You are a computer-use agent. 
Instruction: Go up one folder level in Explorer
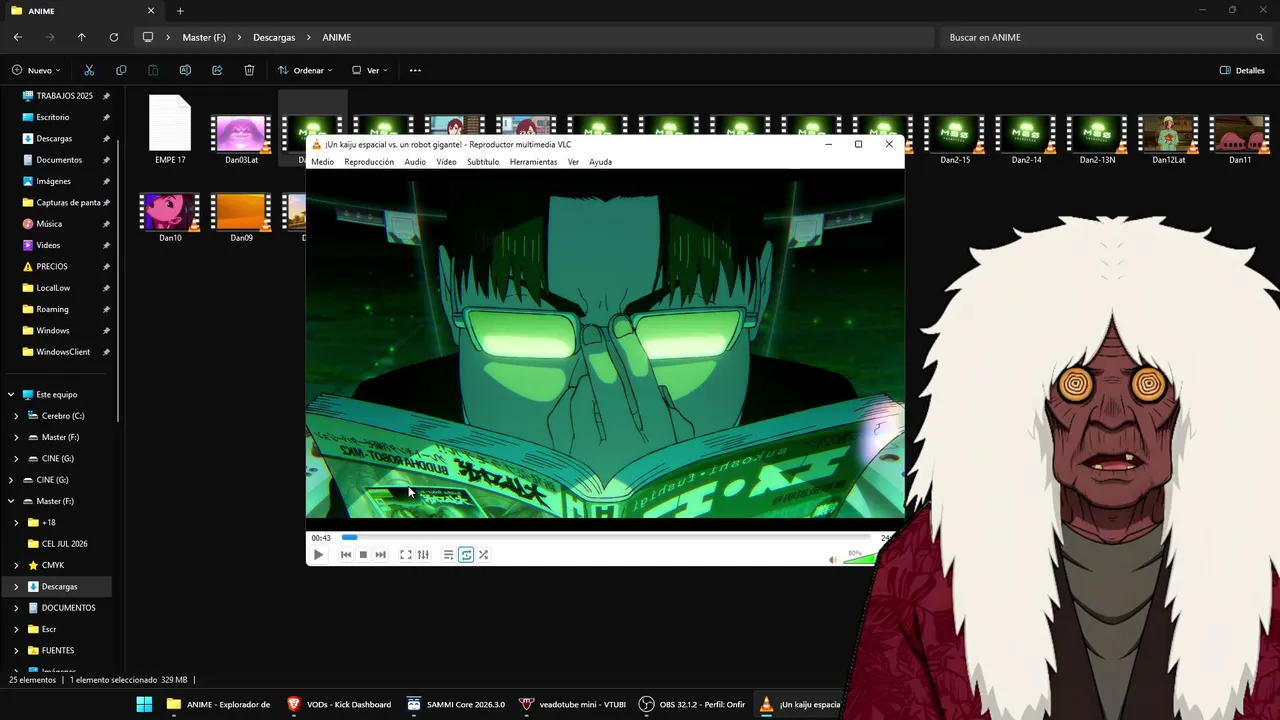pyautogui.click(x=82, y=37)
